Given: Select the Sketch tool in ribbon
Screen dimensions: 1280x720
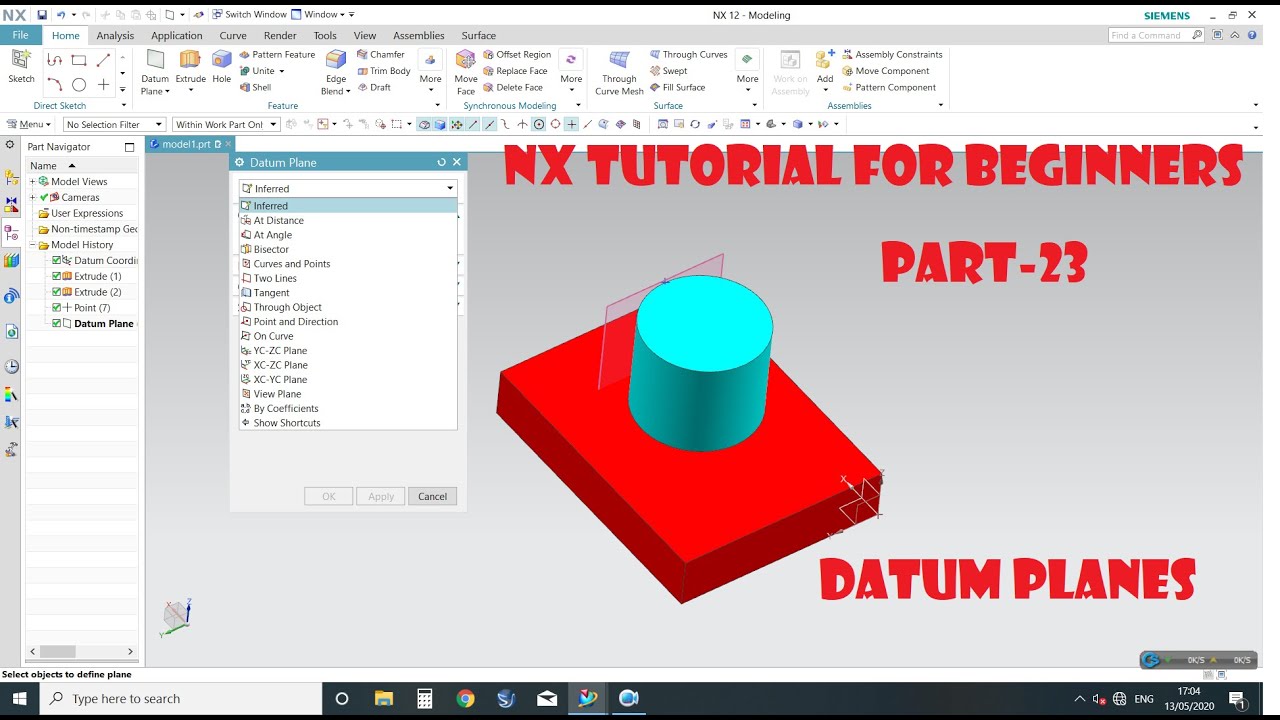Looking at the screenshot, I should point(21,67).
